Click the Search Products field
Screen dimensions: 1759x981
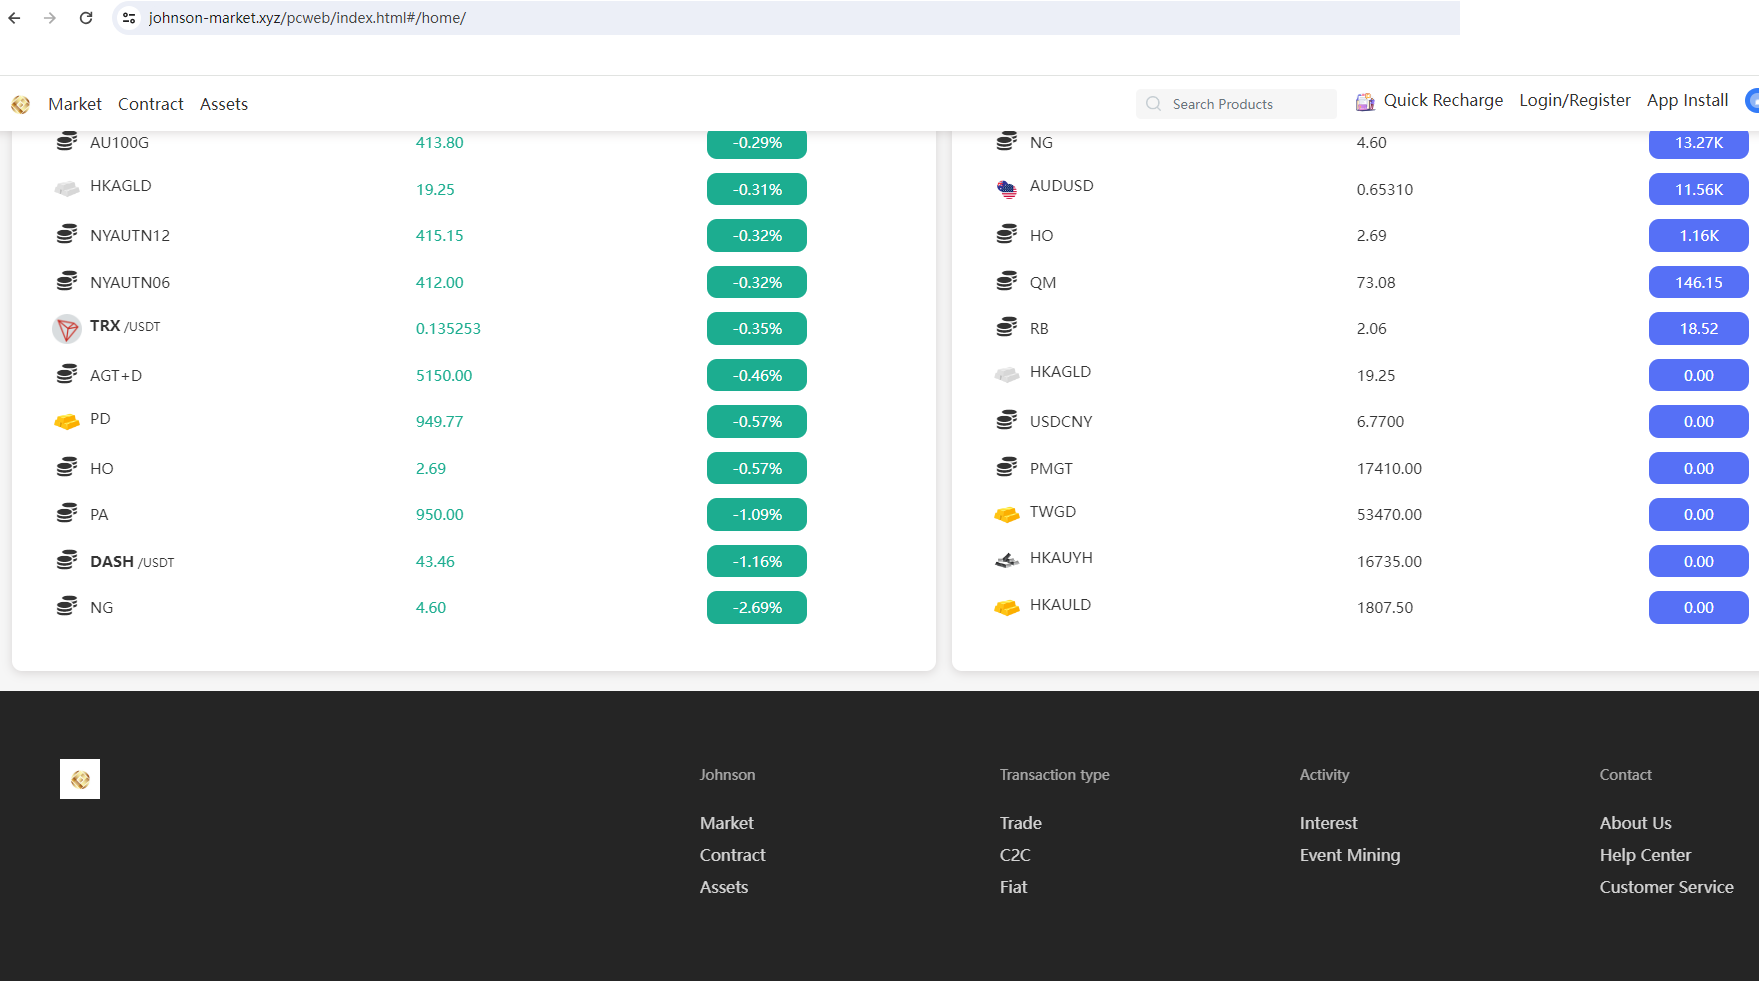coord(1236,104)
